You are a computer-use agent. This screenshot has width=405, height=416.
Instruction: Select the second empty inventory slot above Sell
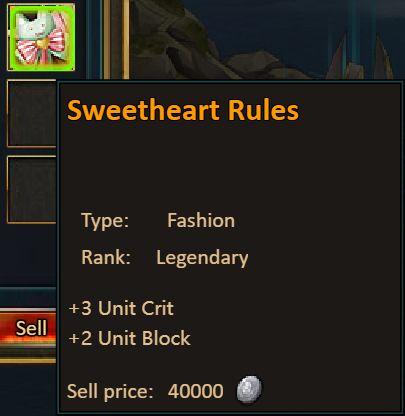[x=32, y=189]
